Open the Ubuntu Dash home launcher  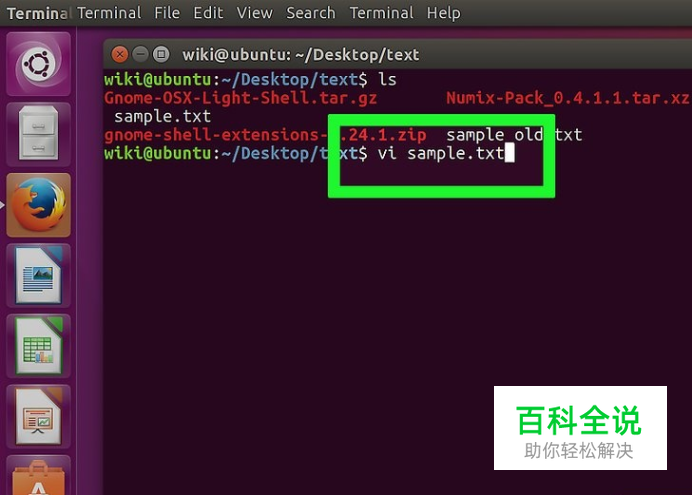point(38,64)
